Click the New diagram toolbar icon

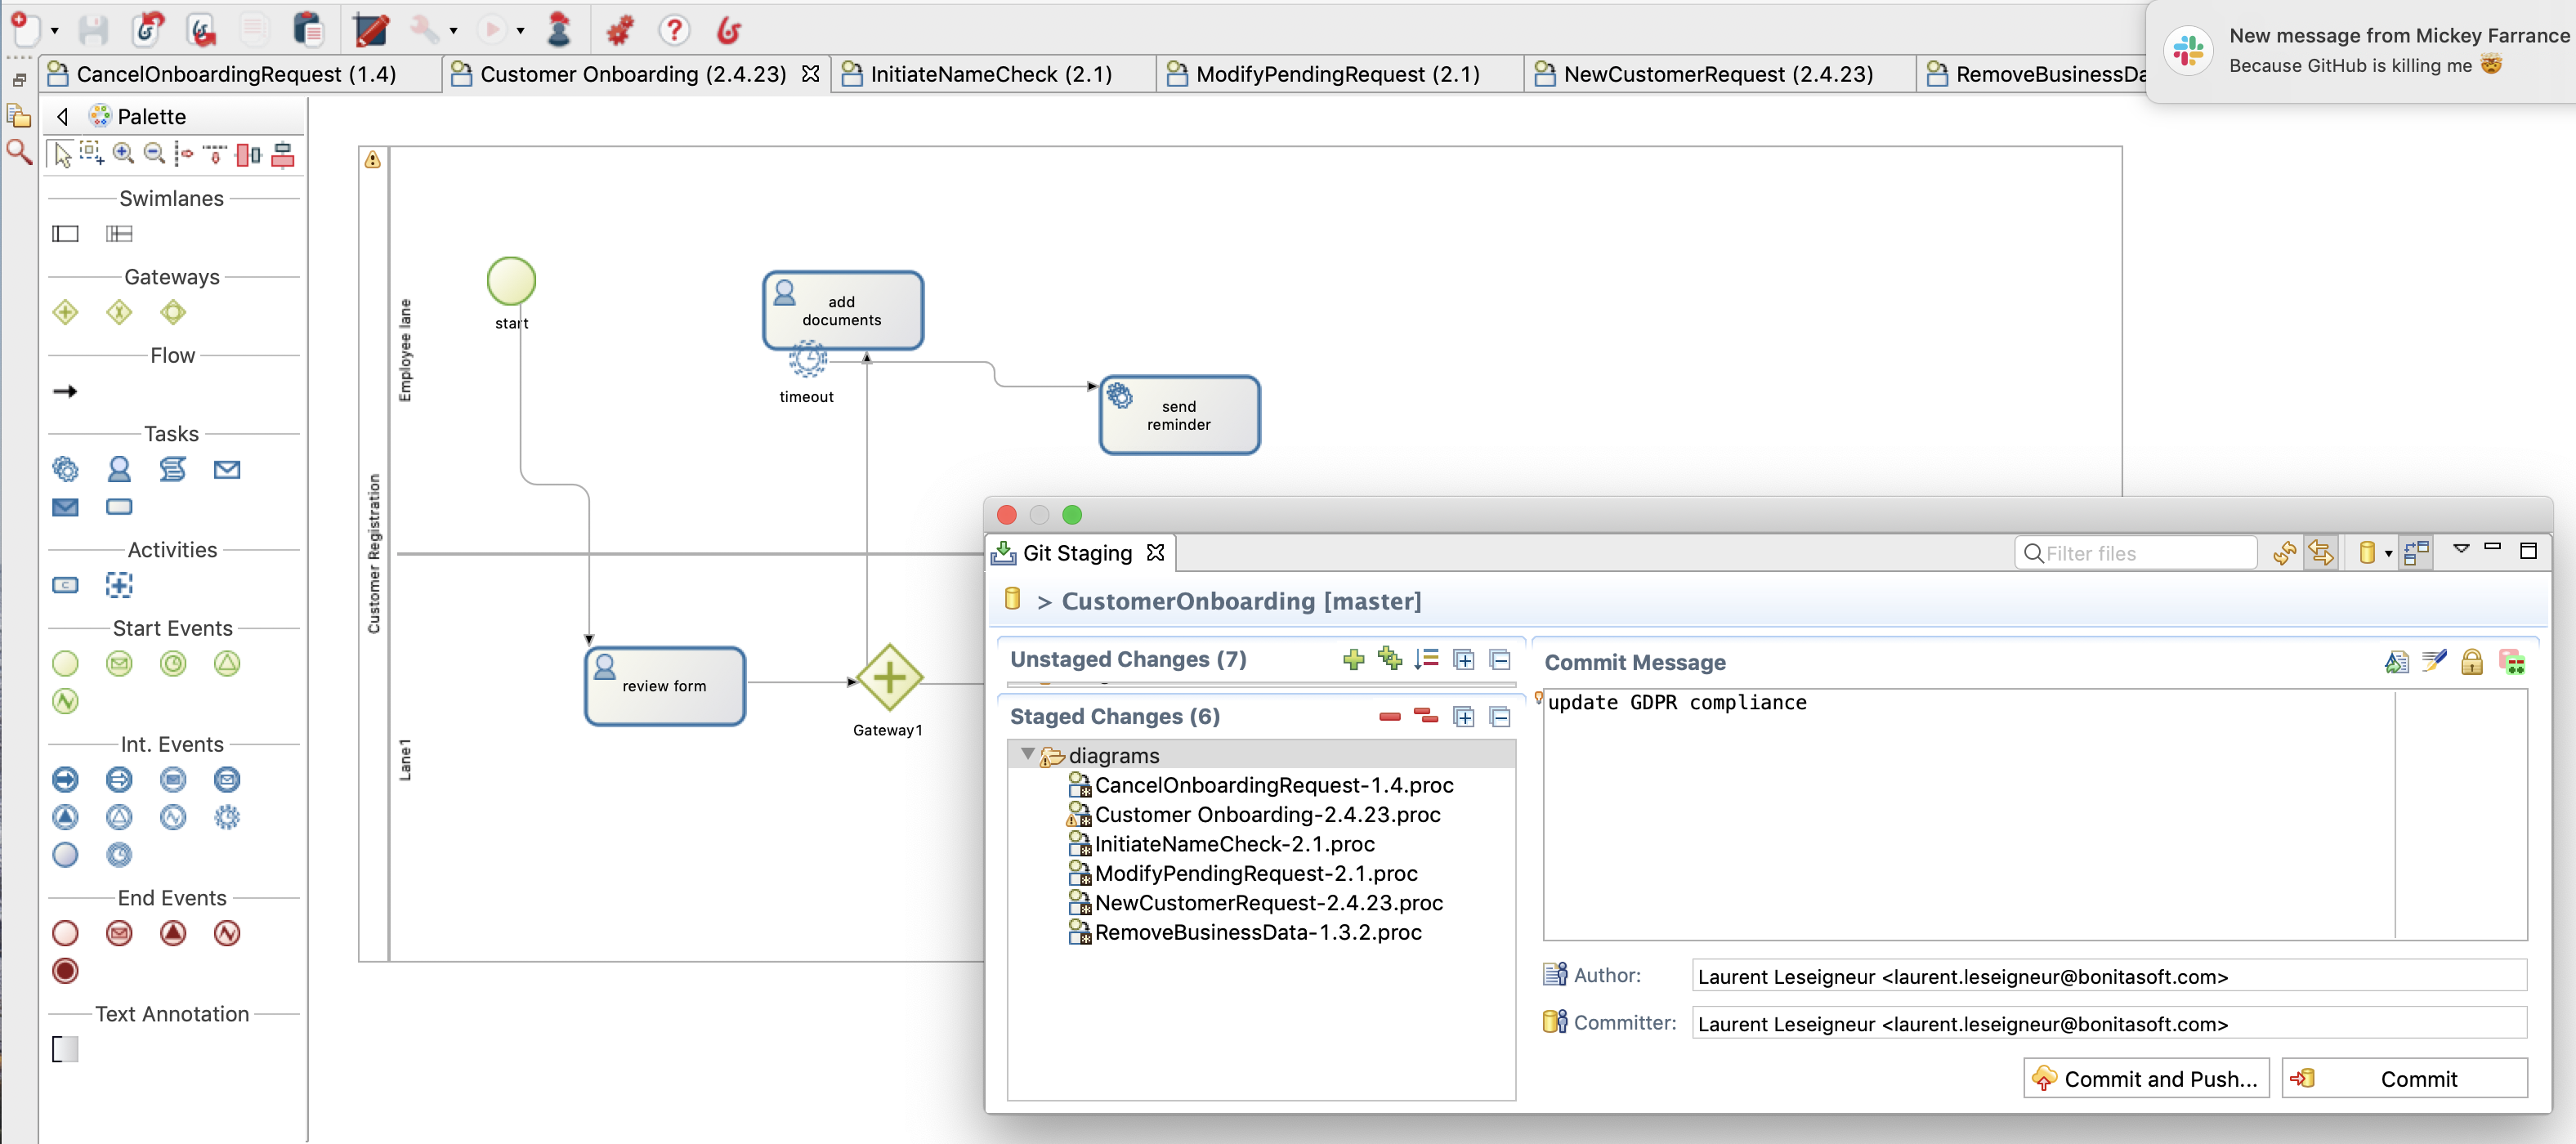[x=25, y=29]
